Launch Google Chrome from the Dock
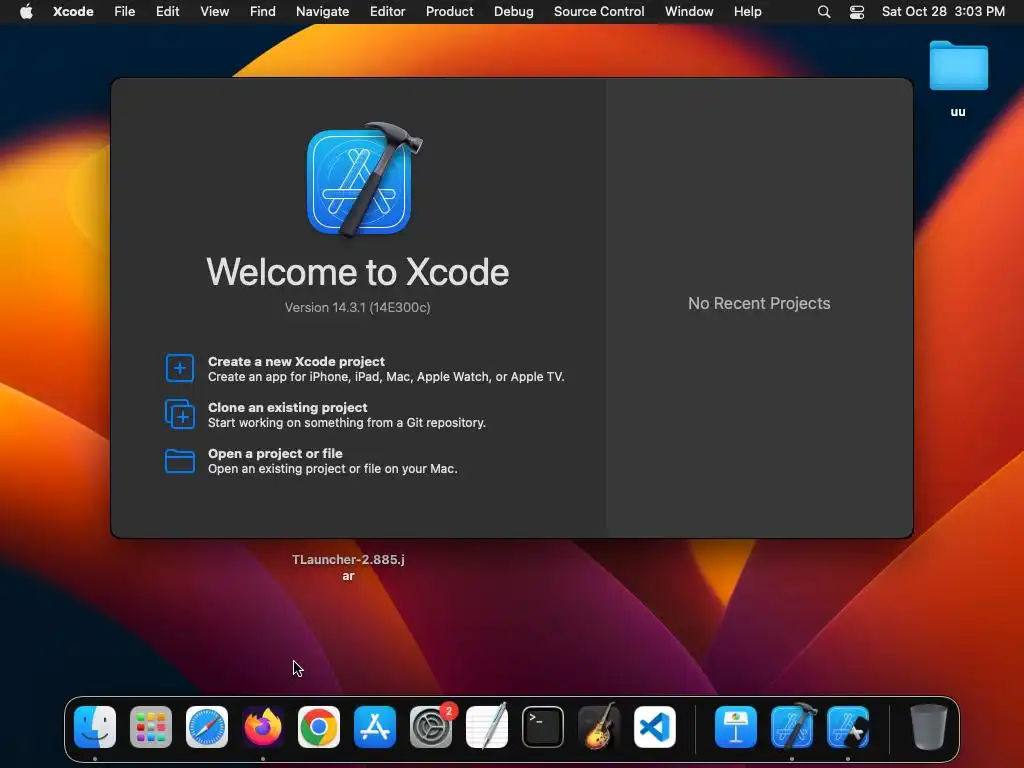1024x768 pixels. point(319,727)
